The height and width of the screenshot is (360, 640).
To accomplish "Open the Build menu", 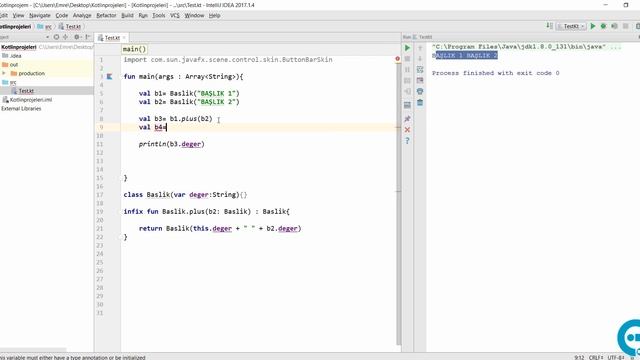I will click(x=127, y=16).
